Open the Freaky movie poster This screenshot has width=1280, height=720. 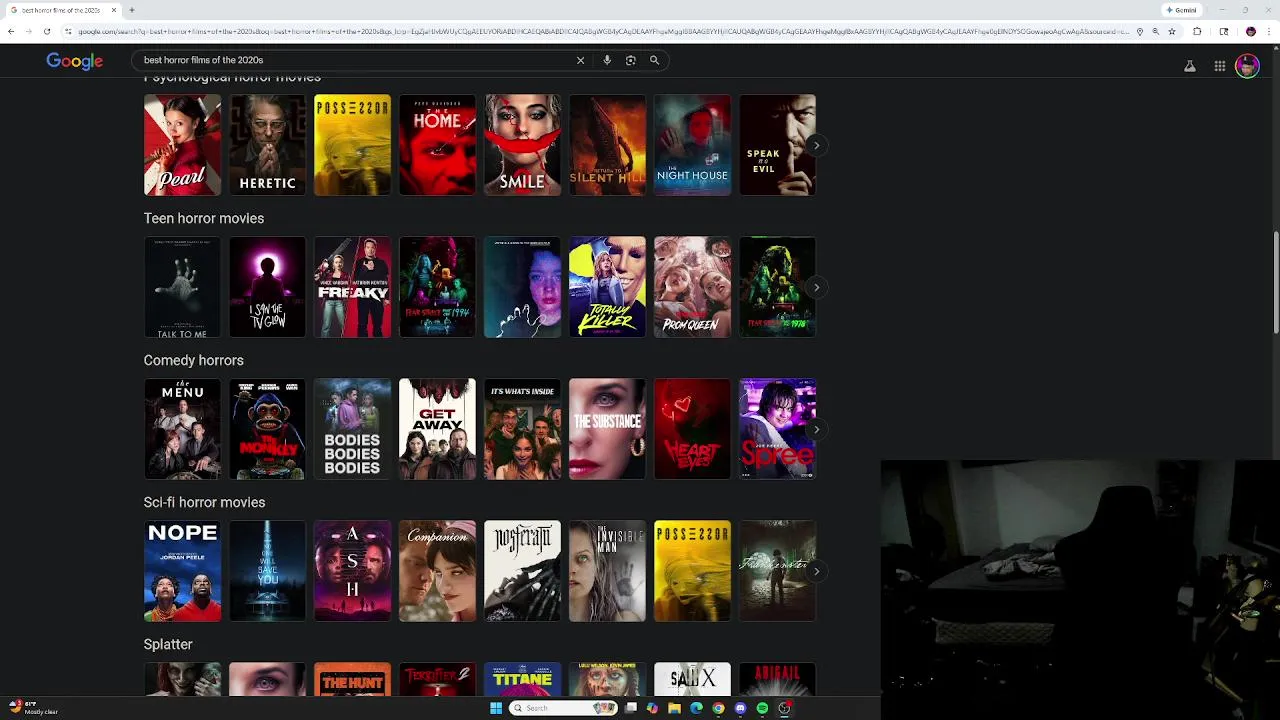pos(352,287)
